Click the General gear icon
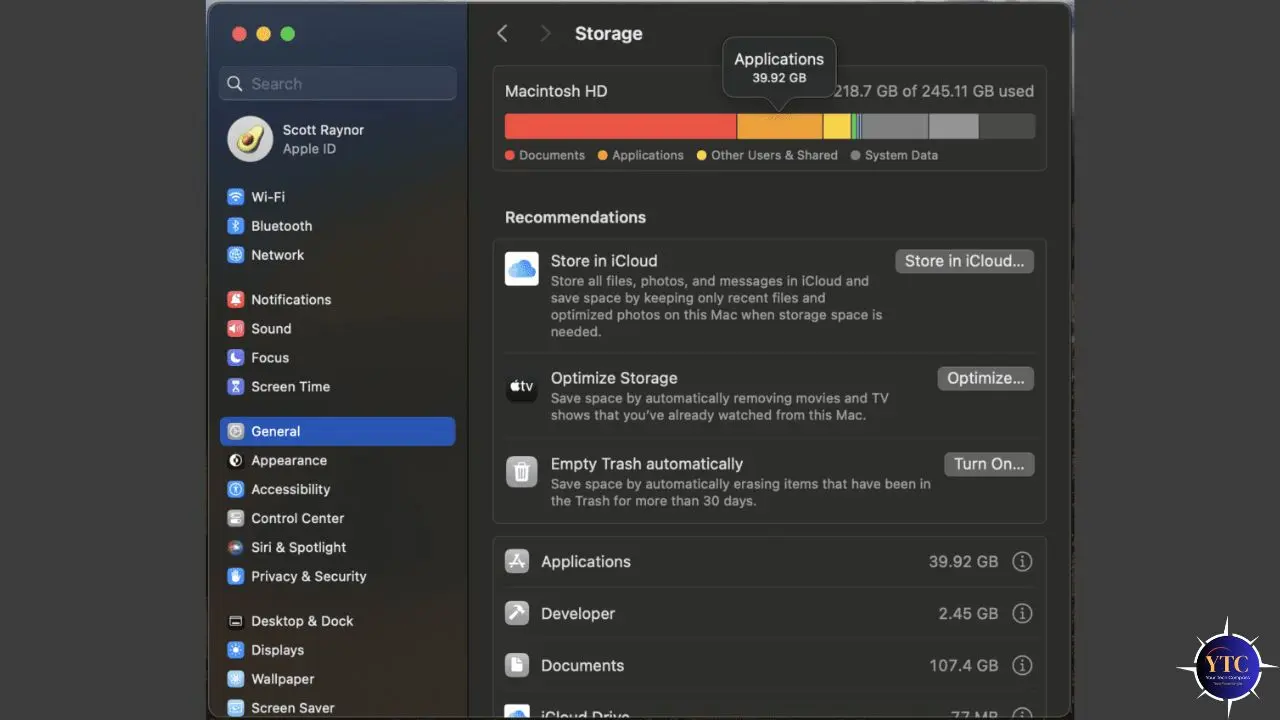The image size is (1280, 720). [235, 431]
